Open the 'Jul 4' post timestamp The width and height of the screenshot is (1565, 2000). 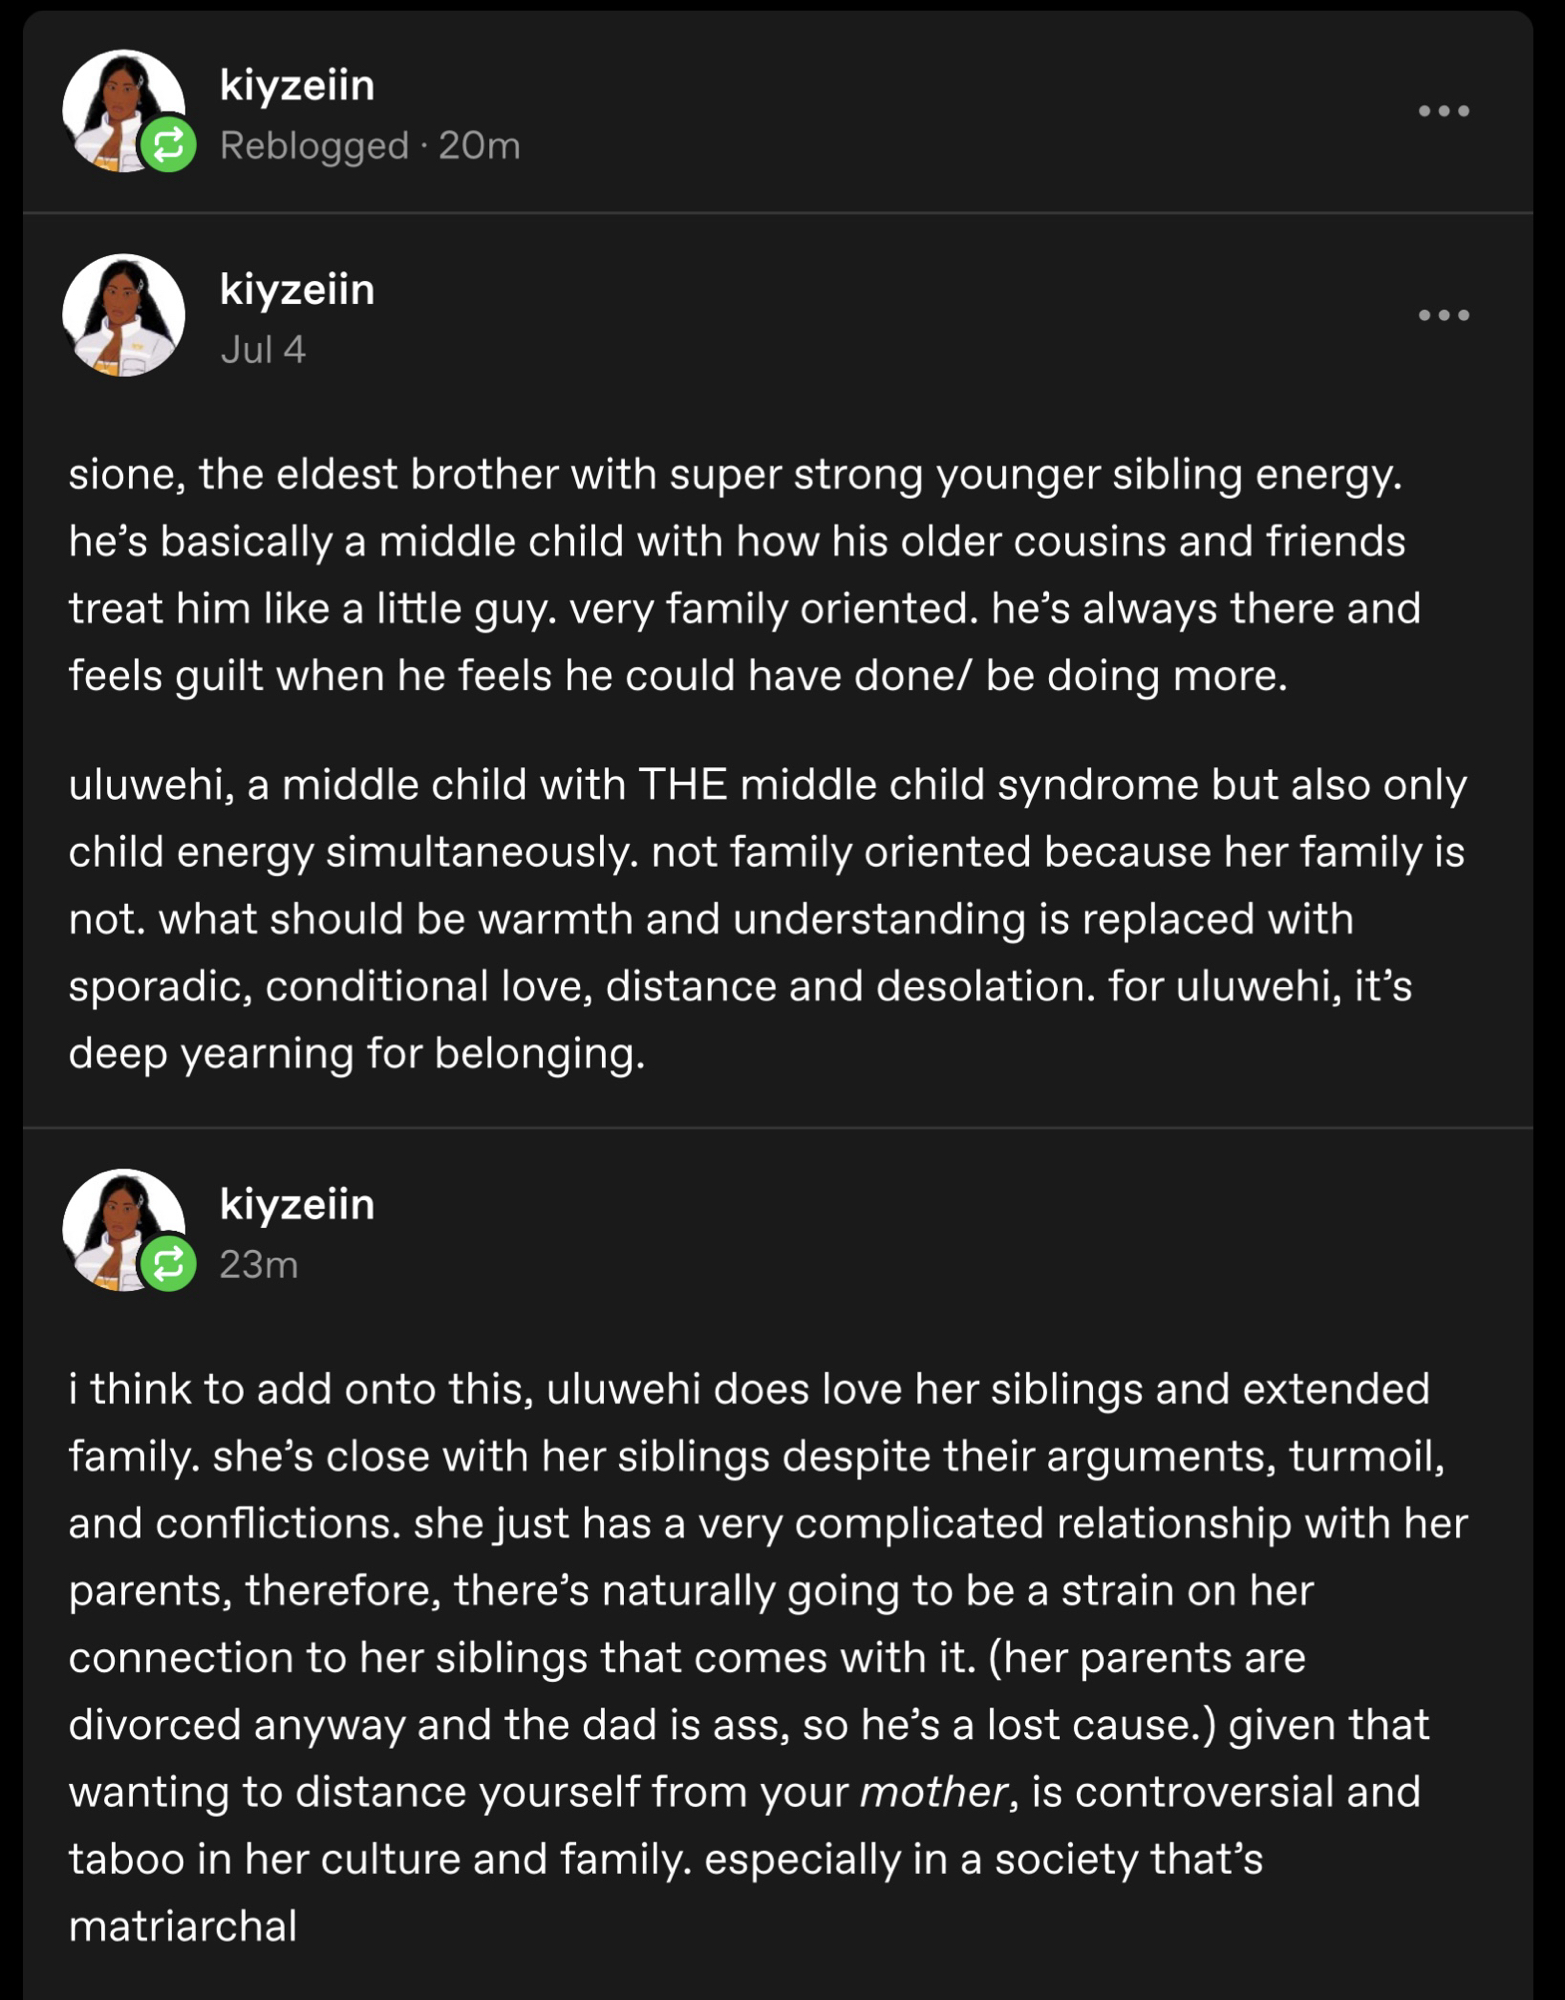coord(262,350)
